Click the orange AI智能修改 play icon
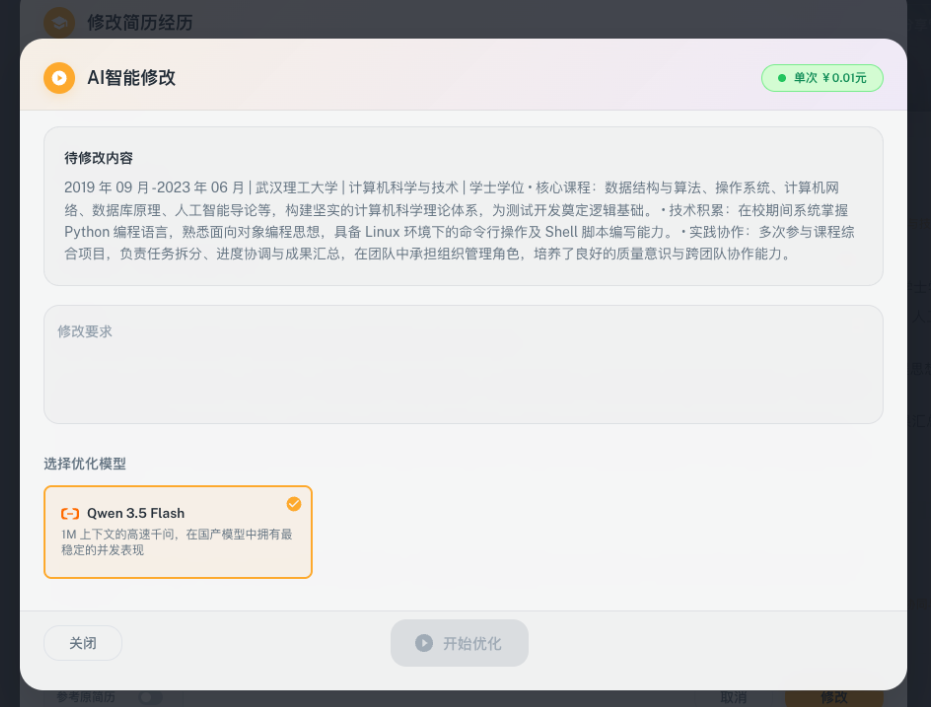The image size is (931, 707). pyautogui.click(x=59, y=78)
